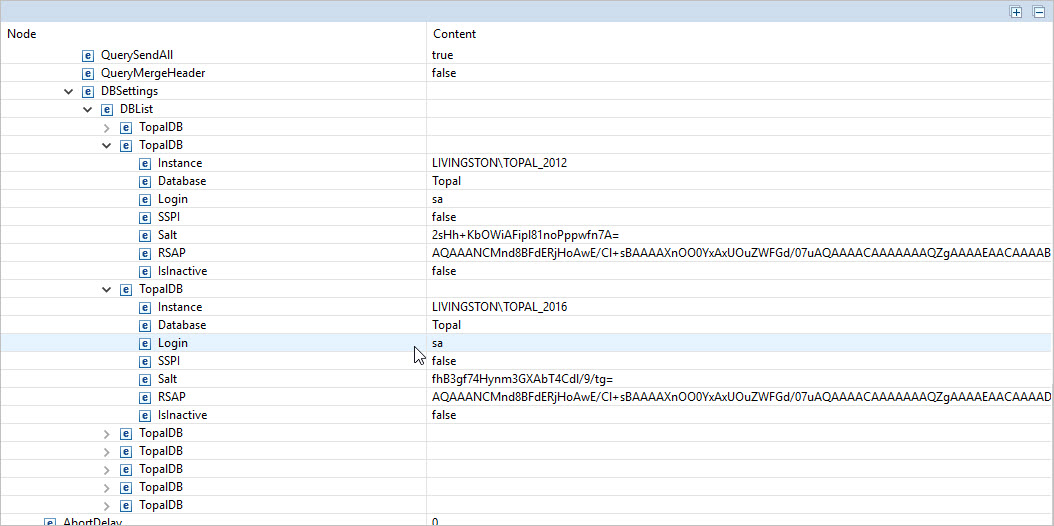Click the element icon next to DBSettings
Image resolution: width=1054 pixels, height=526 pixels.
point(88,91)
